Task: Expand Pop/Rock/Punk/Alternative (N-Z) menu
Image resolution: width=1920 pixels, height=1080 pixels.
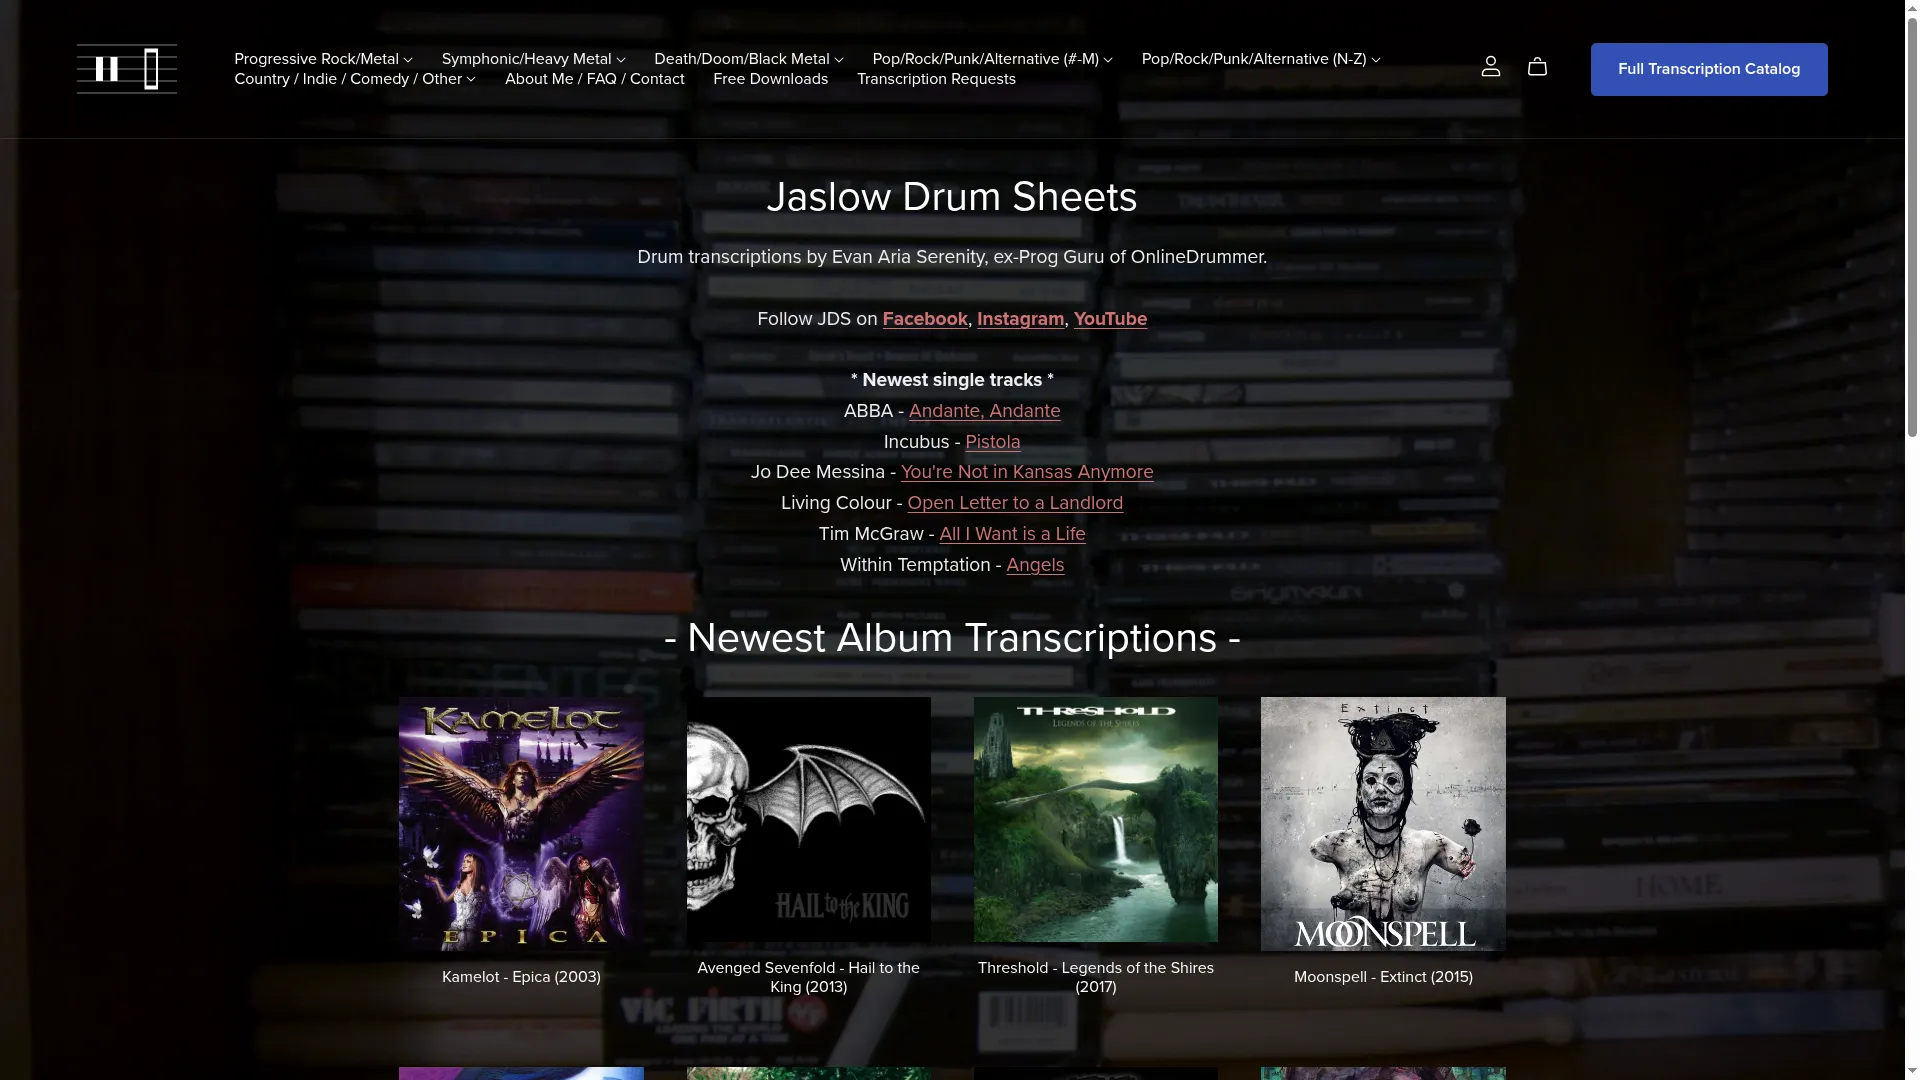Action: tap(1261, 59)
